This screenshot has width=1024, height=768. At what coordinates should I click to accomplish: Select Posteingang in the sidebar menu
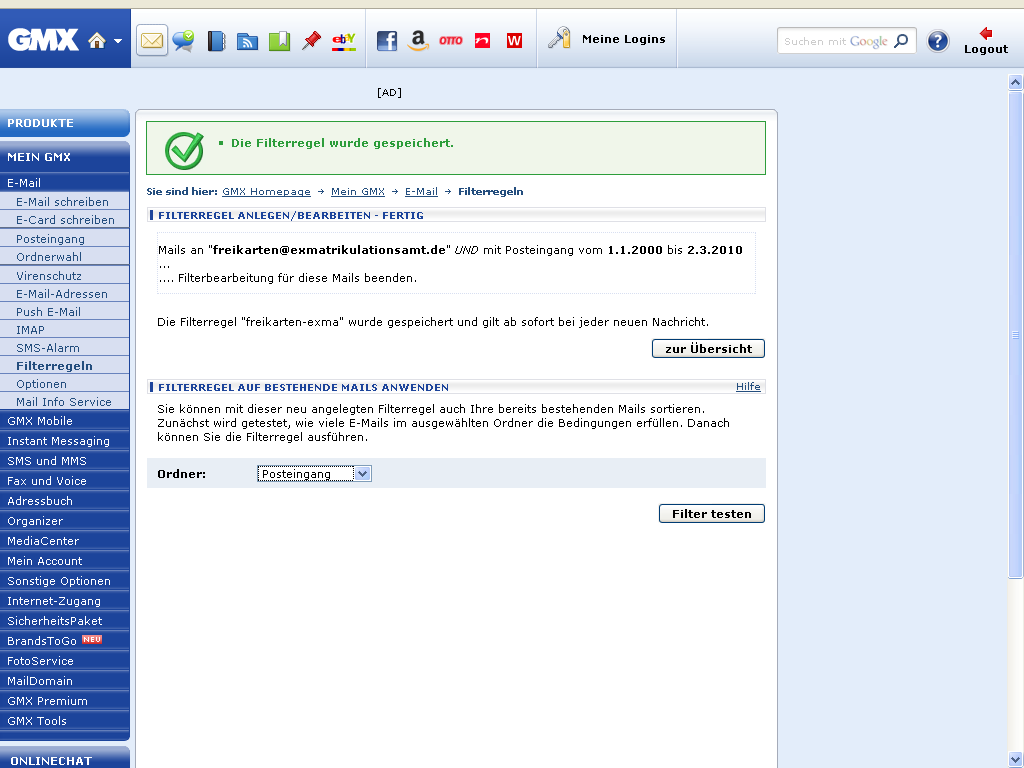[x=50, y=239]
